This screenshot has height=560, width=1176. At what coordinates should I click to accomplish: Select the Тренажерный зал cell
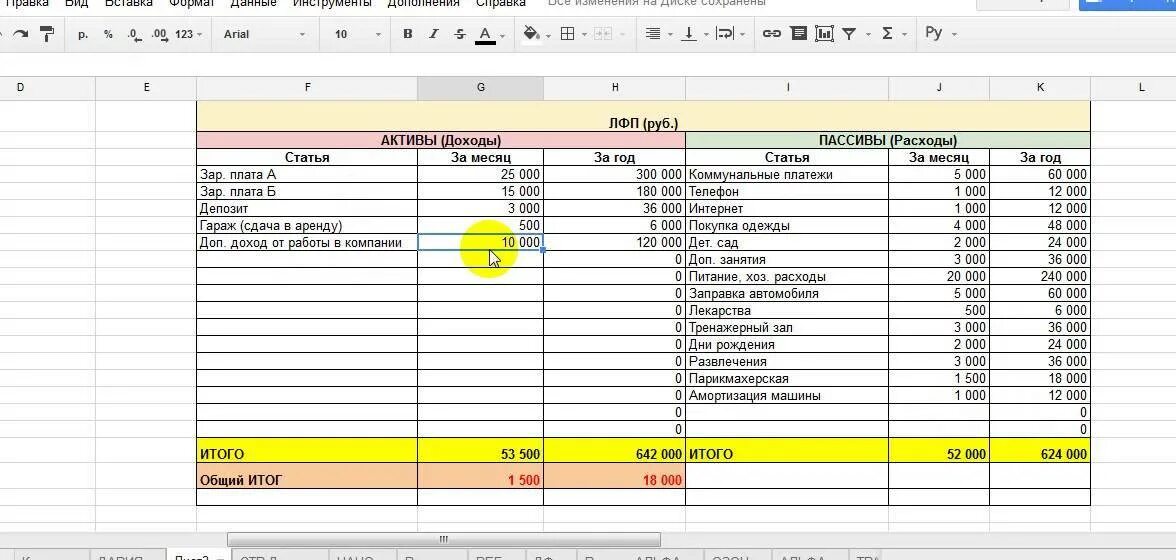pos(787,328)
